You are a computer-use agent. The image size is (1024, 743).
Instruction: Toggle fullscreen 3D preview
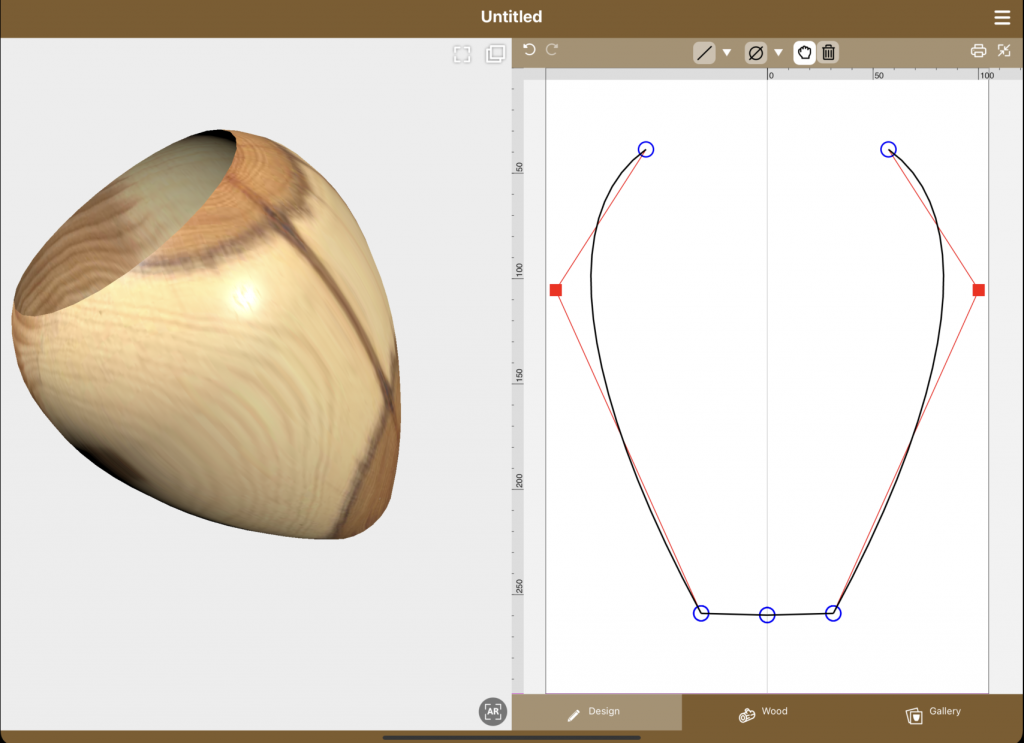coord(462,54)
